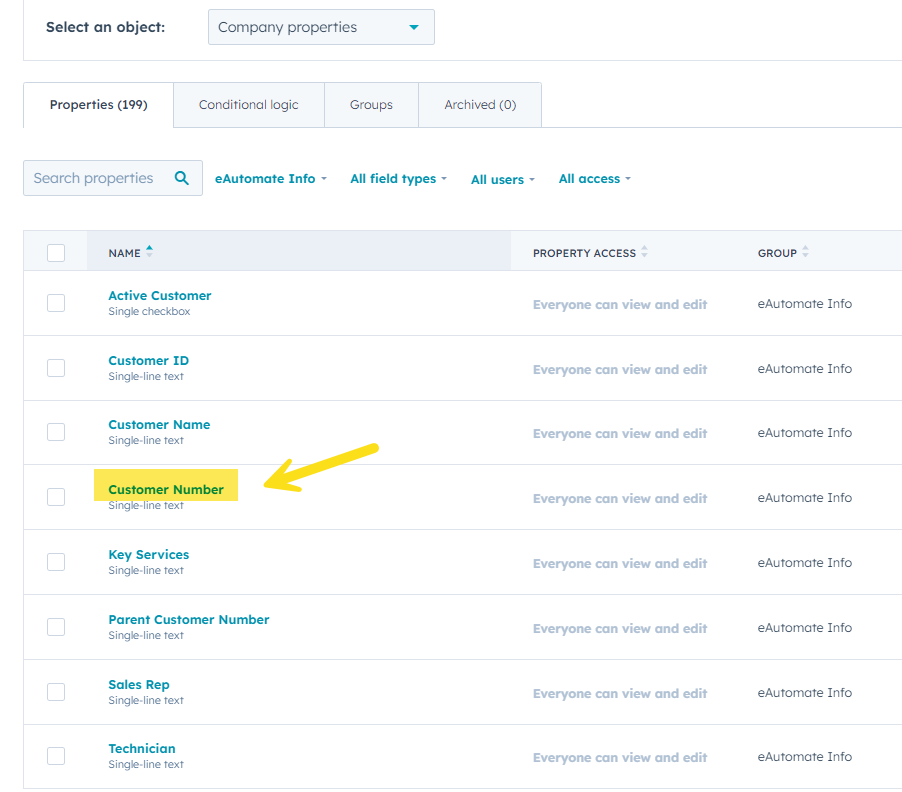The height and width of the screenshot is (792, 902).
Task: Click 'Everyone can view and edit' for Sales Rep
Action: tap(620, 694)
